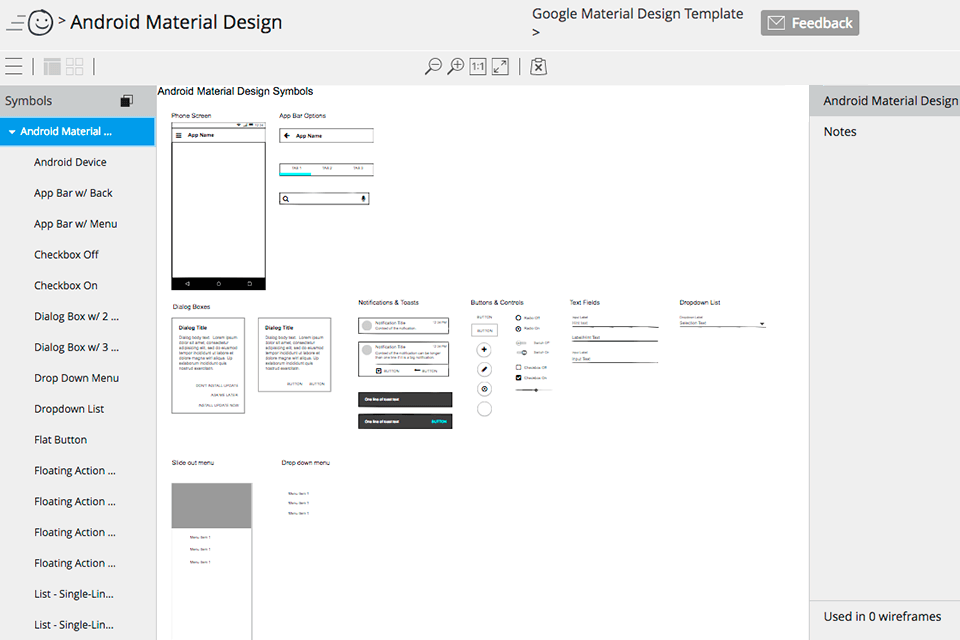960x640 pixels.
Task: Select Dropdown List symbol
Action: pos(69,408)
